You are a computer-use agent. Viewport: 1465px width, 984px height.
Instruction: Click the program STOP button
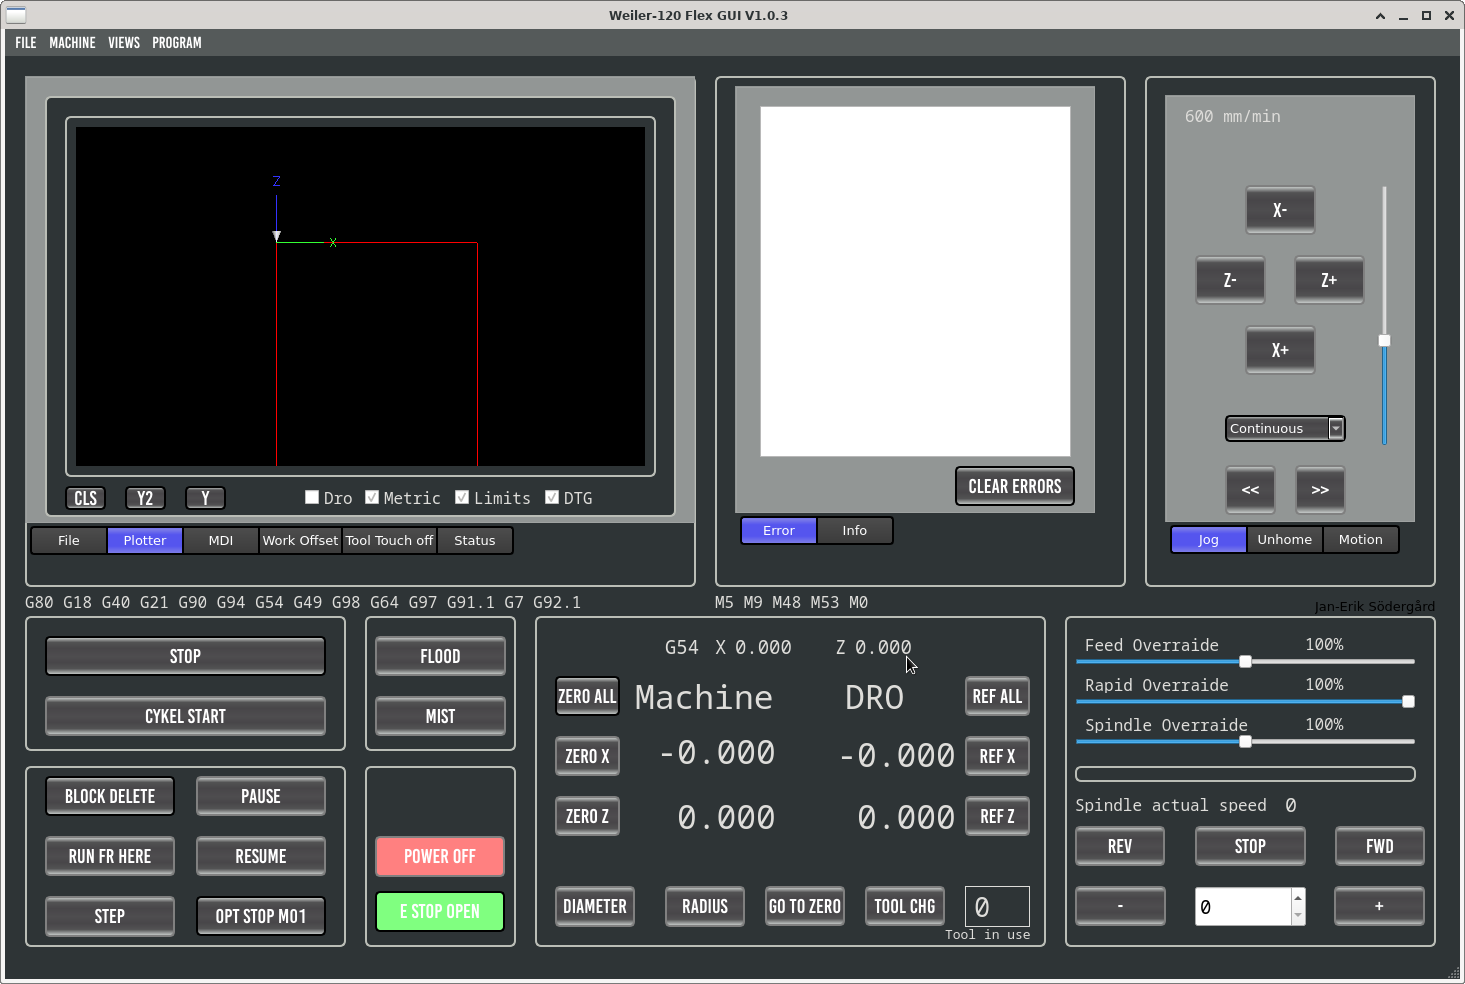tap(185, 656)
